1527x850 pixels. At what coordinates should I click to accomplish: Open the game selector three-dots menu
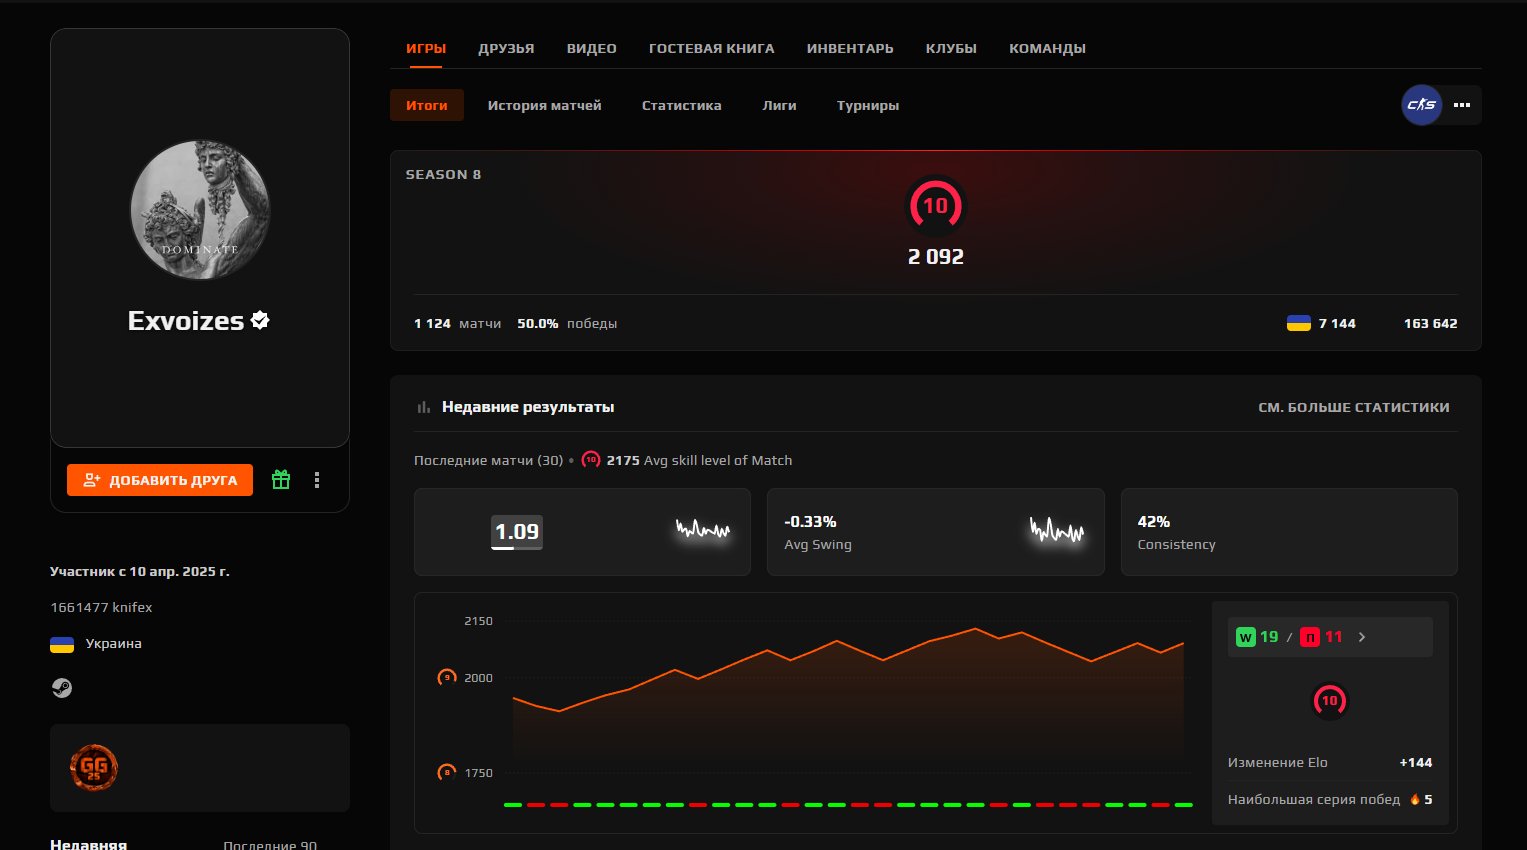[1462, 105]
